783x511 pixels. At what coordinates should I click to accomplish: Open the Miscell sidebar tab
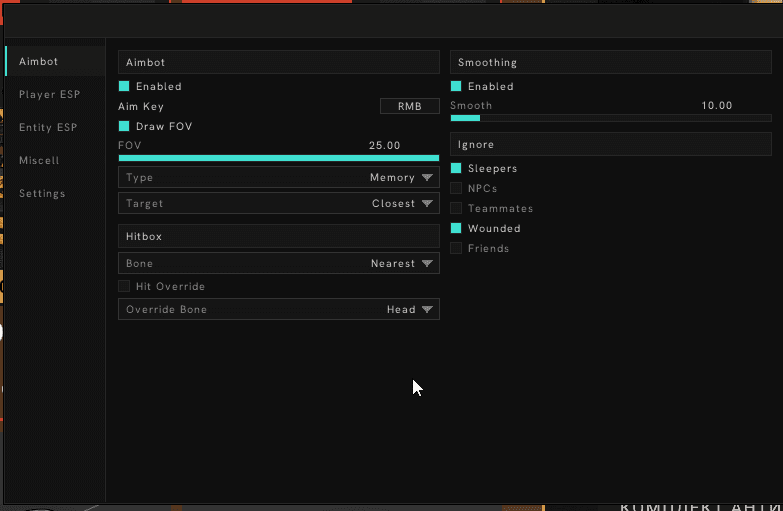tap(39, 160)
